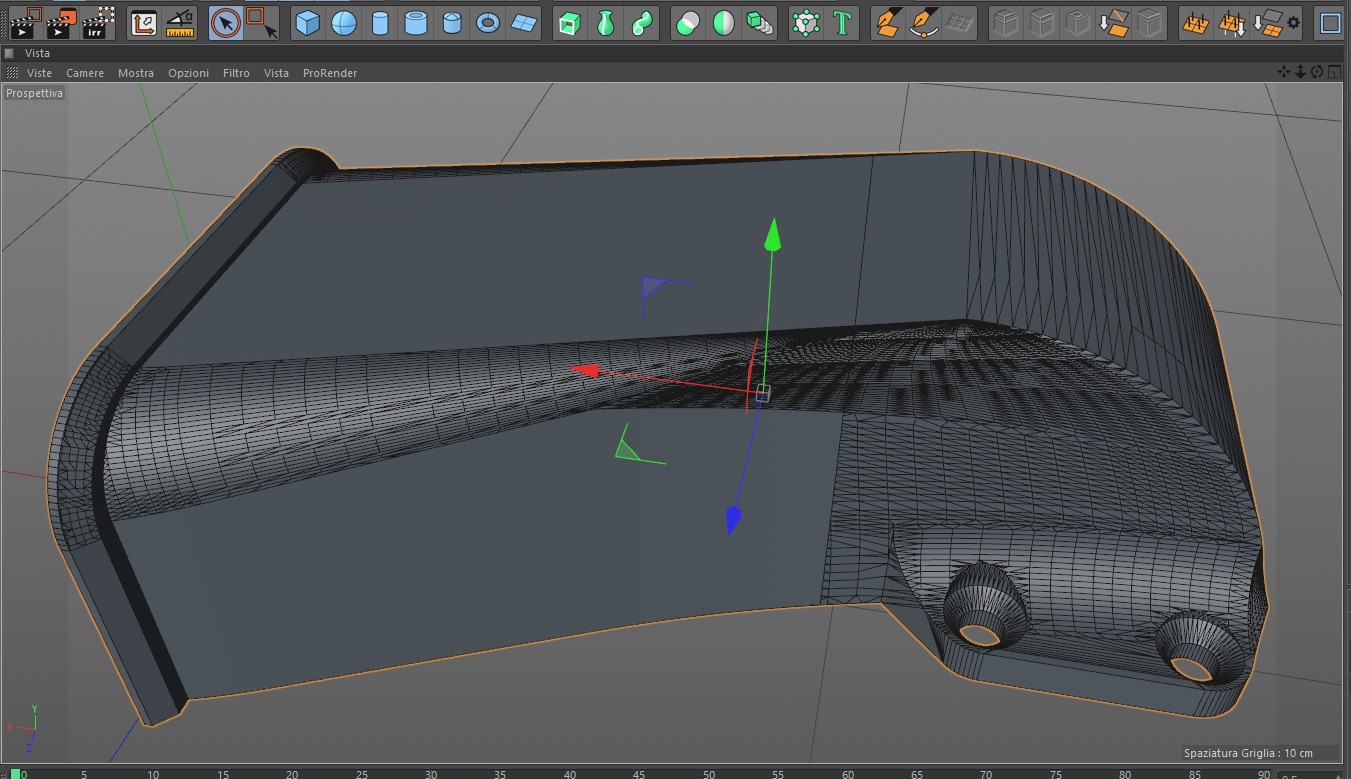The height and width of the screenshot is (779, 1351).
Task: Click the orange mesh icon with white arrow
Action: (1232, 23)
